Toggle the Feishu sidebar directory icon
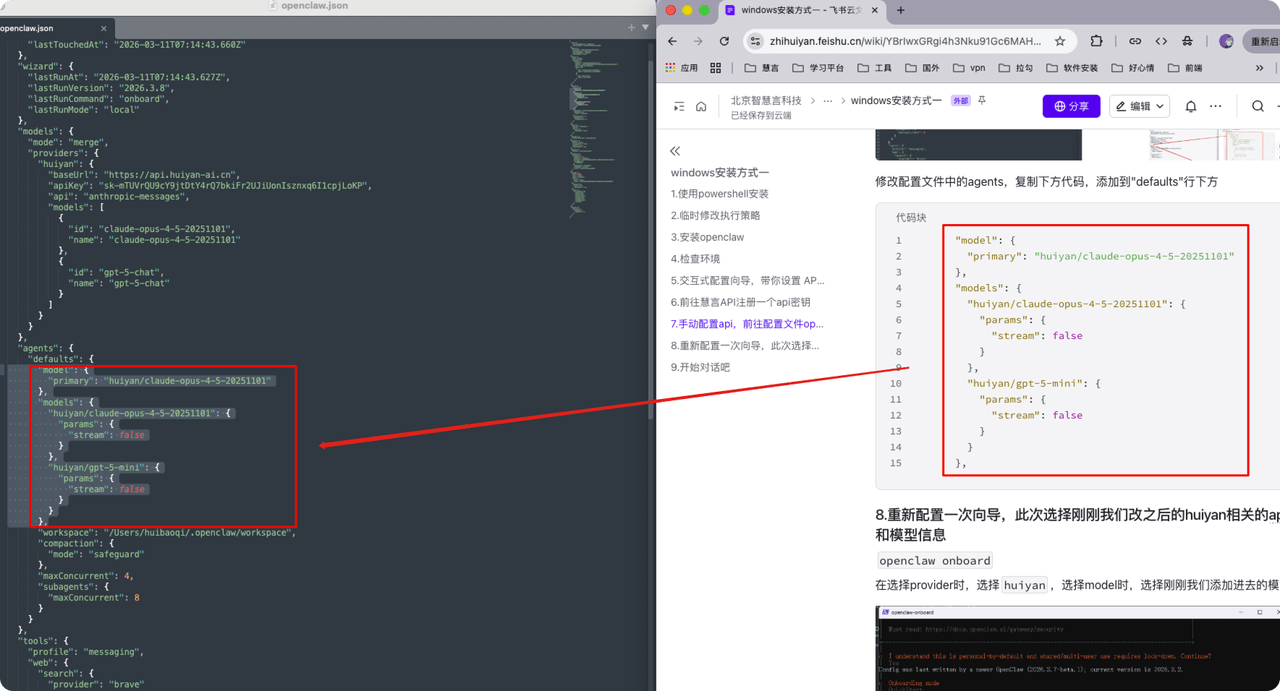 pyautogui.click(x=679, y=106)
